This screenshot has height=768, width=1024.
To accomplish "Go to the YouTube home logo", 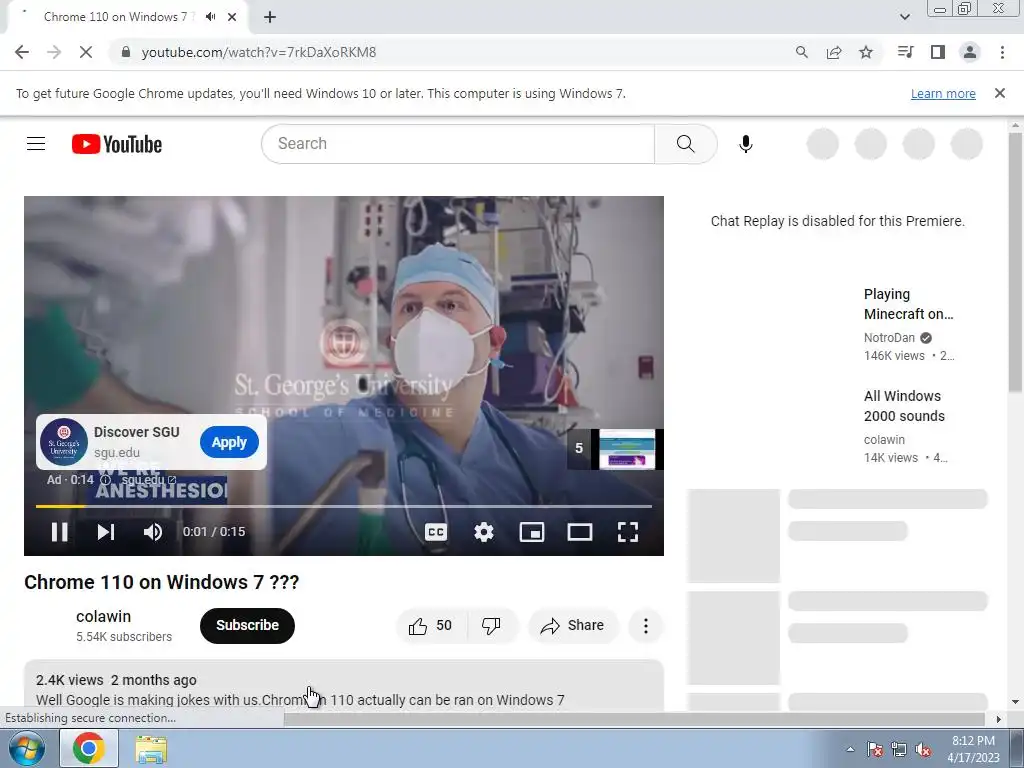I will [x=117, y=144].
